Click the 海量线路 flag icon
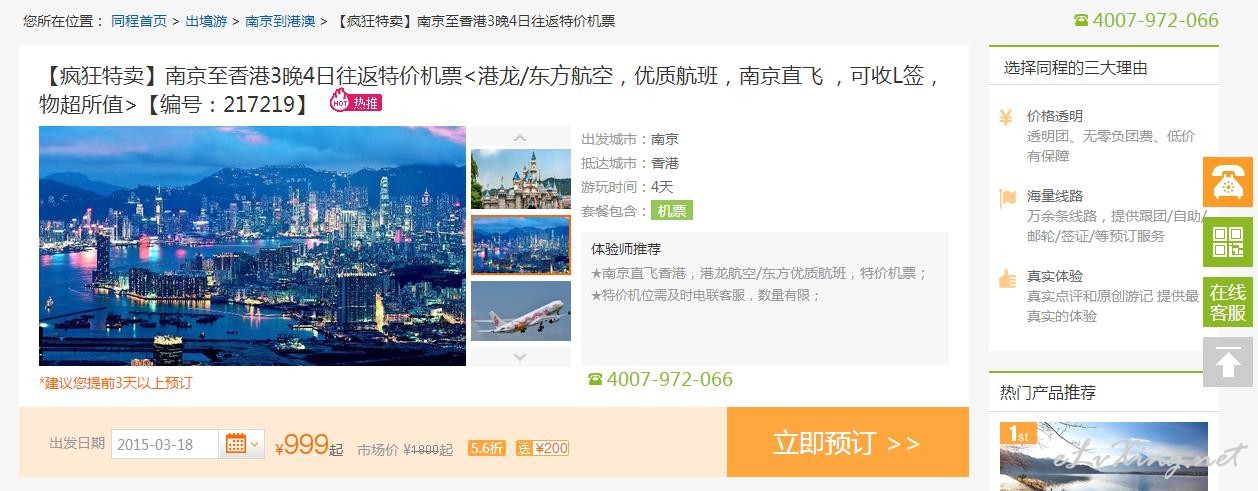Image resolution: width=1258 pixels, height=491 pixels. tap(1006, 197)
